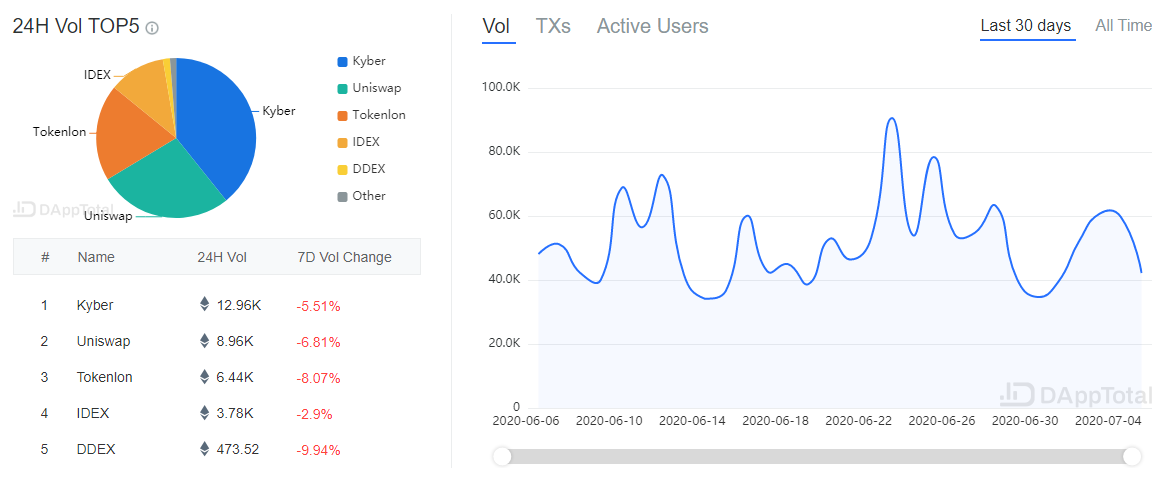
Task: Click the 100.0K y-axis label
Action: coord(501,88)
